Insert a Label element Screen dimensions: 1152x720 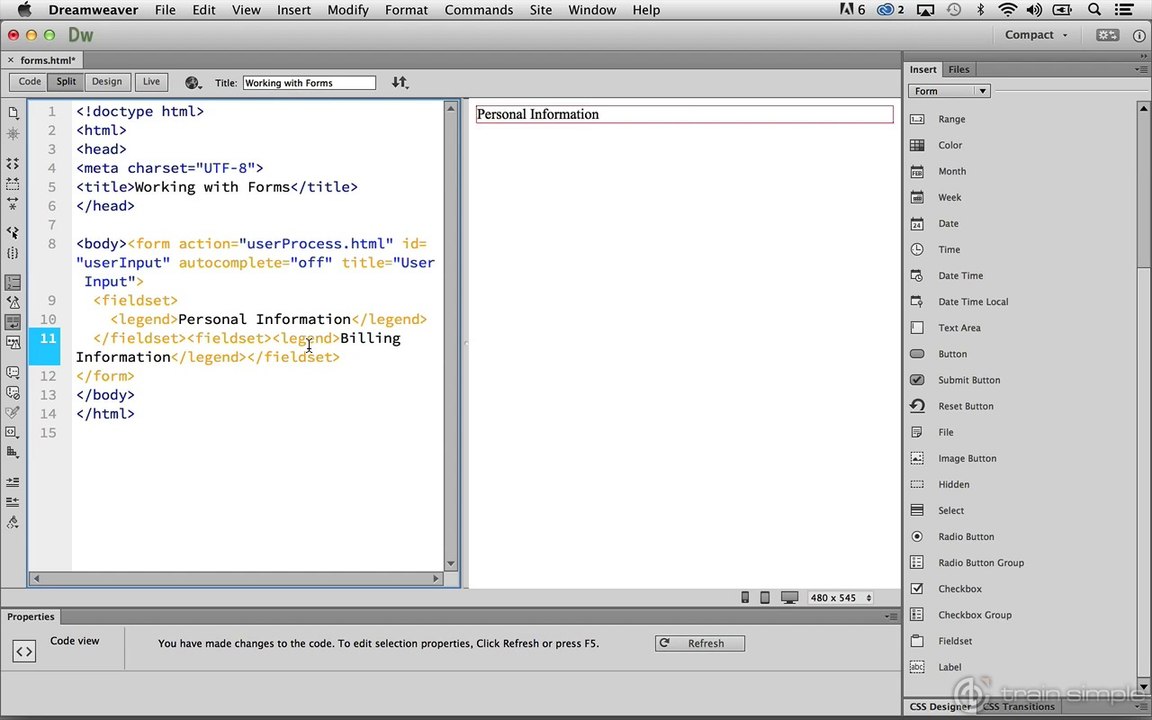pyautogui.click(x=949, y=667)
